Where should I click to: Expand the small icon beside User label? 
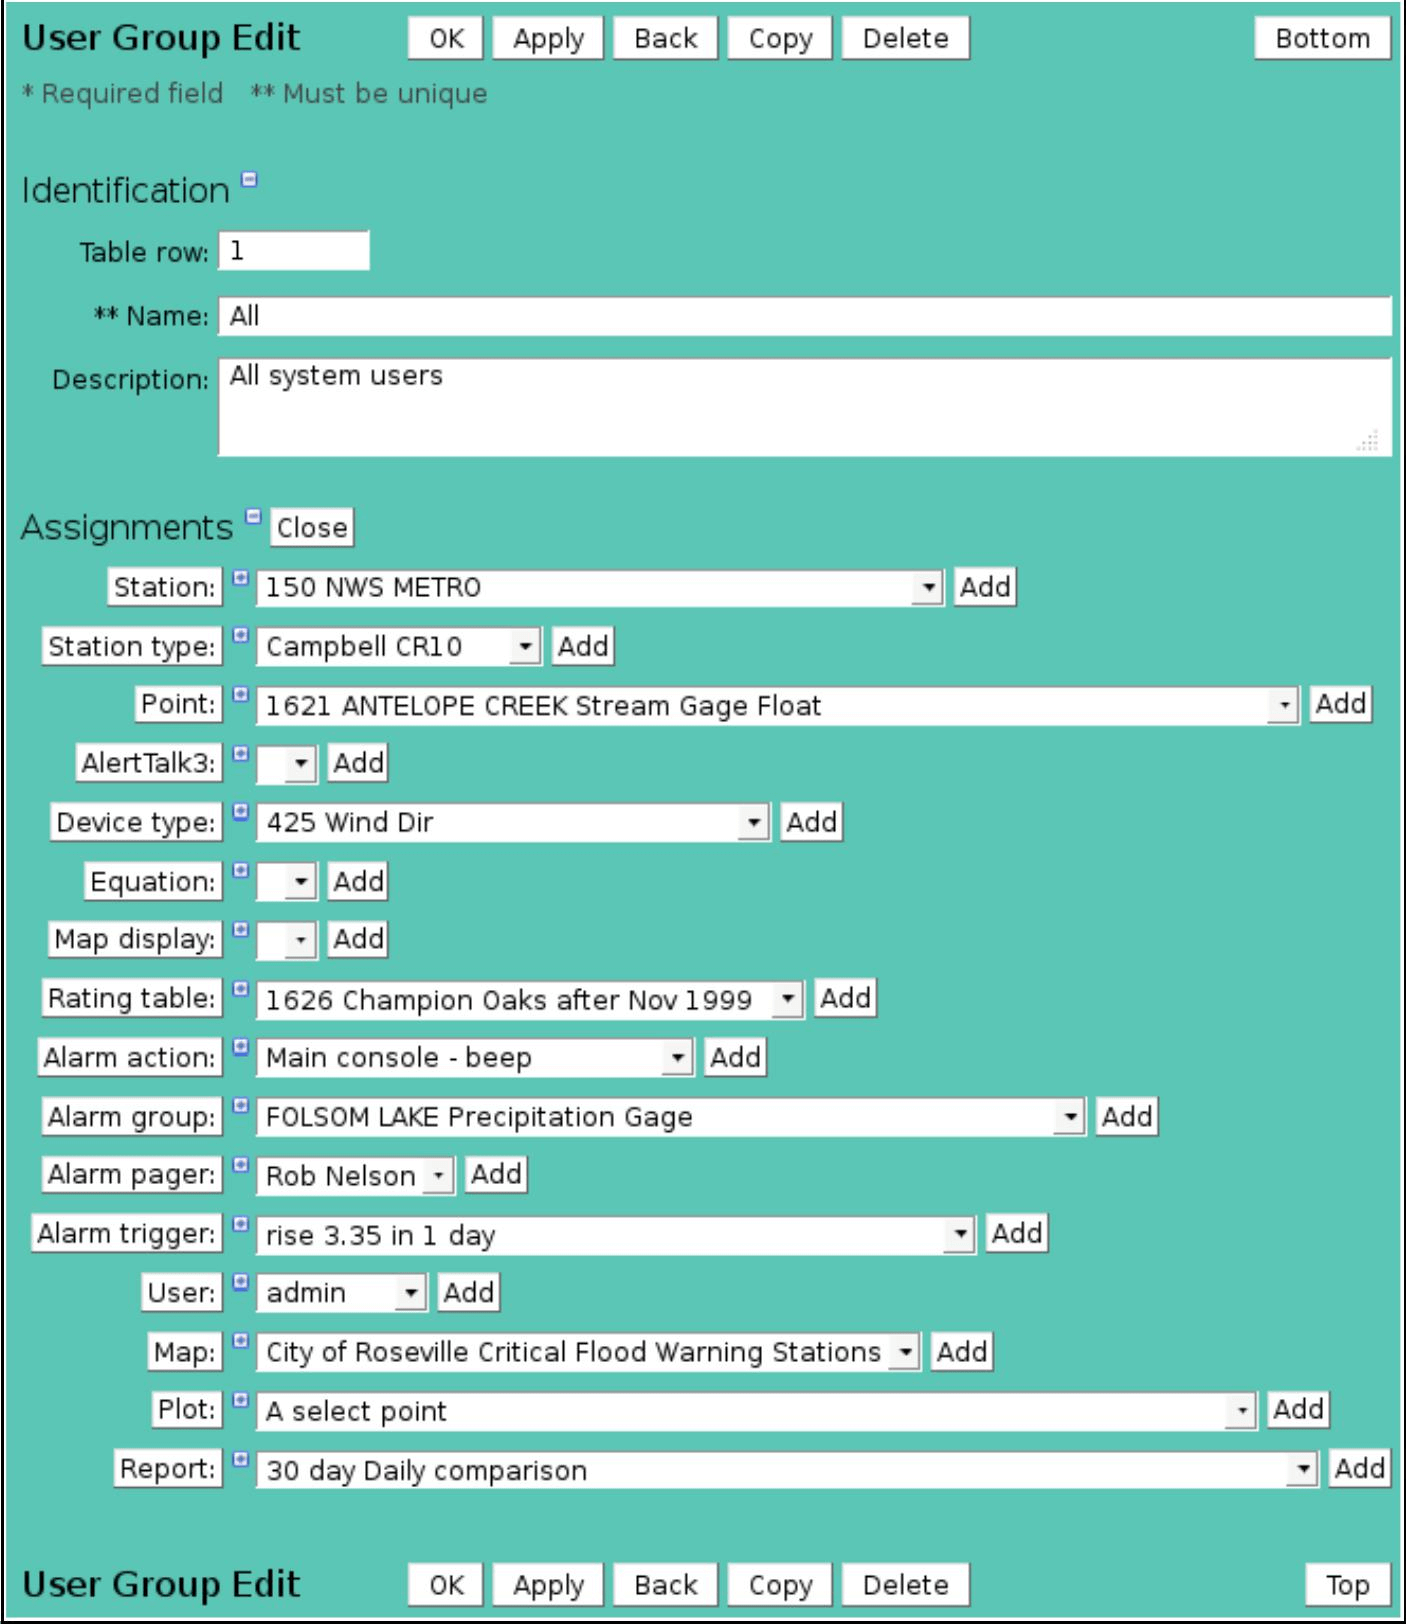240,1282
